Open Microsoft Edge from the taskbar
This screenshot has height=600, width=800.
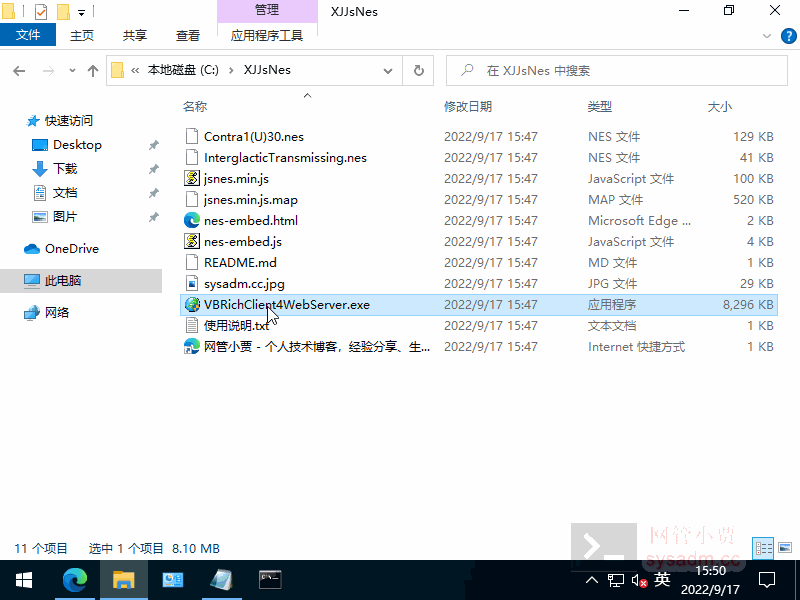click(74, 580)
